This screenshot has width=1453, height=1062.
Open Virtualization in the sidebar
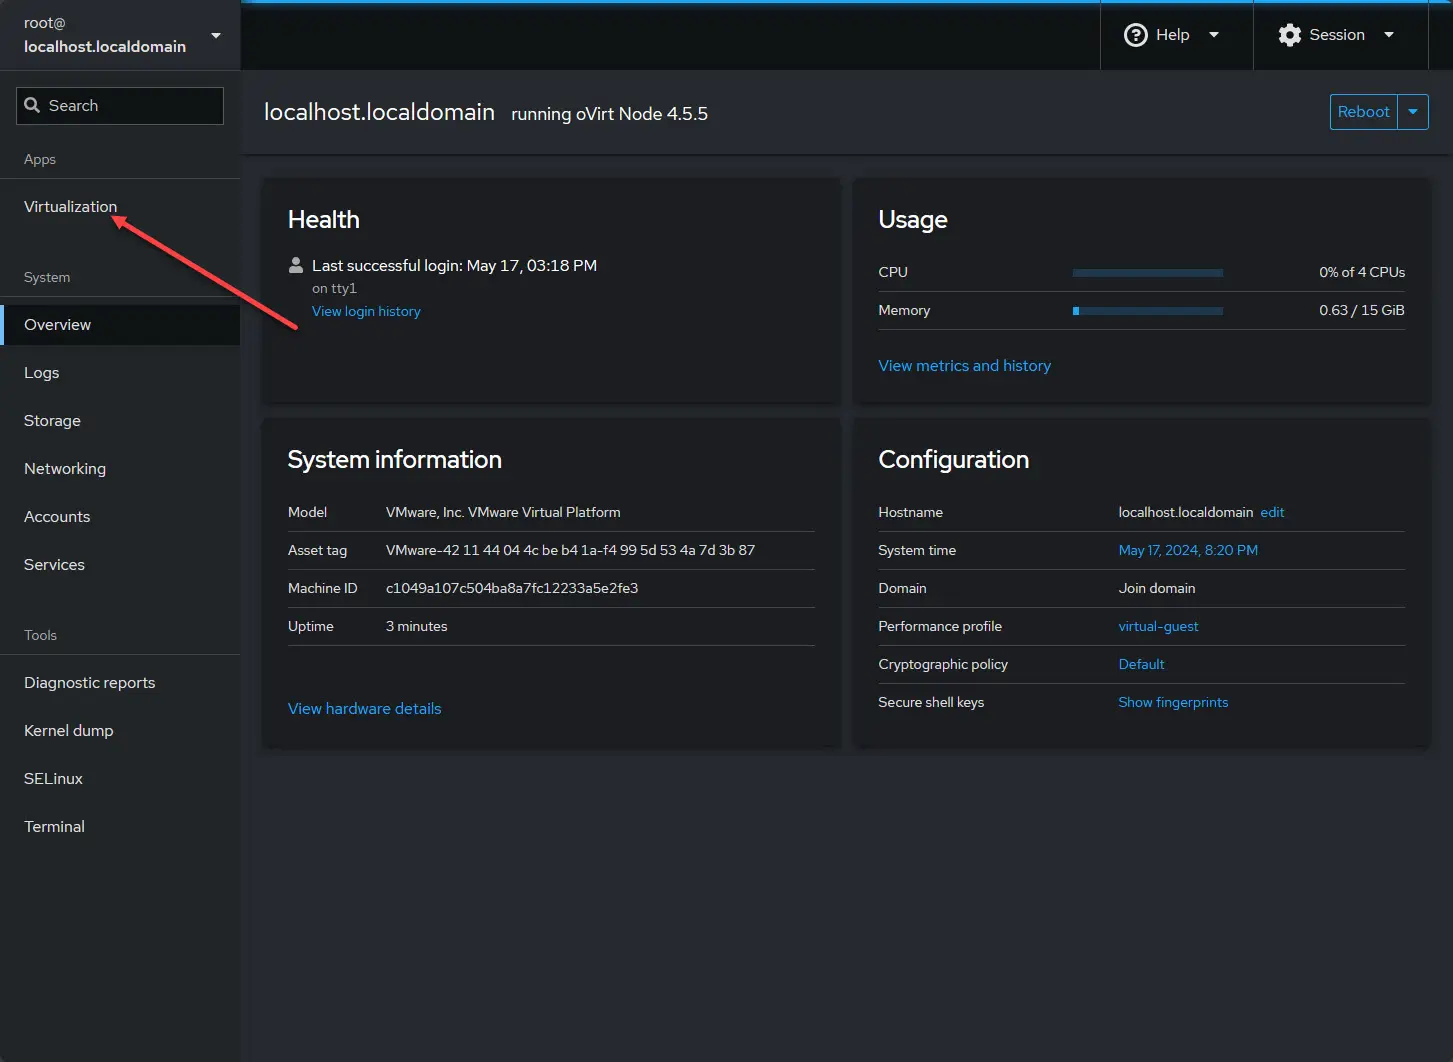(70, 207)
